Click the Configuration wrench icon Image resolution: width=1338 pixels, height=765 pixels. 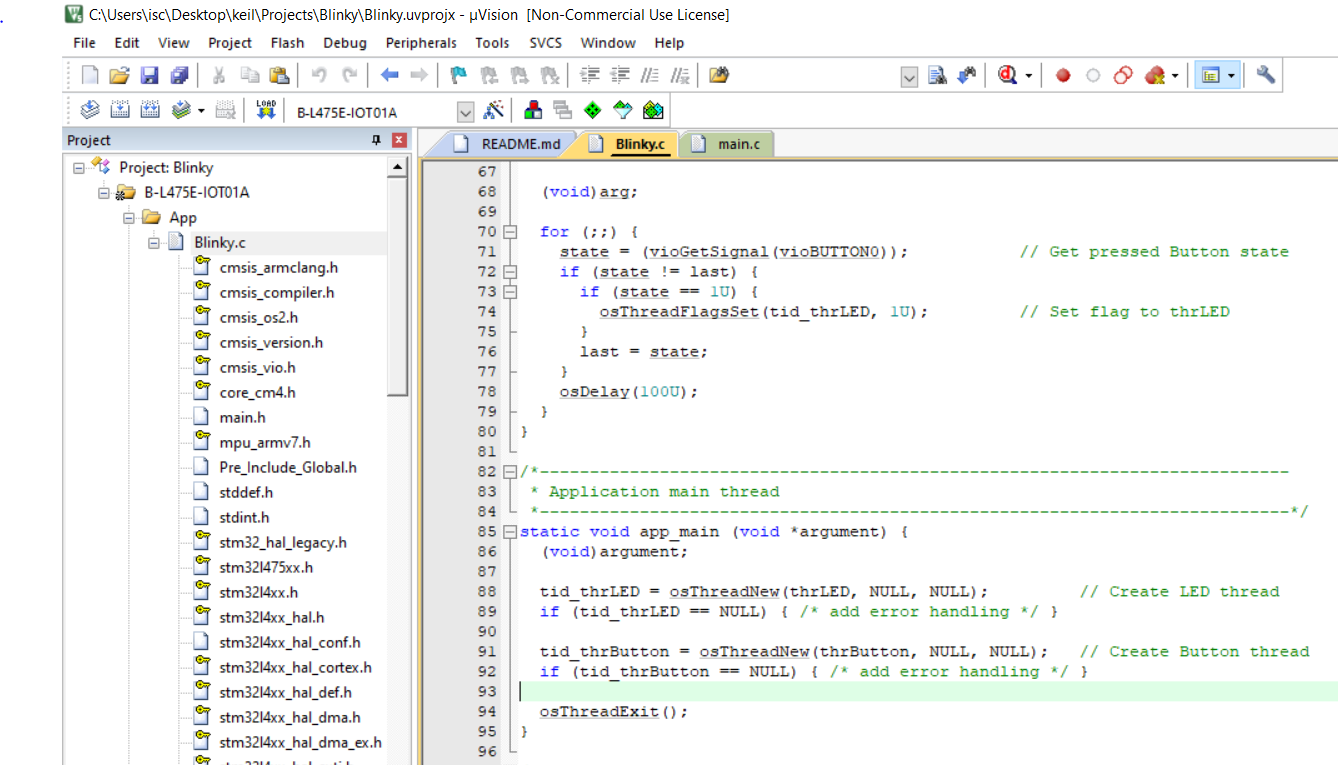click(x=1266, y=76)
